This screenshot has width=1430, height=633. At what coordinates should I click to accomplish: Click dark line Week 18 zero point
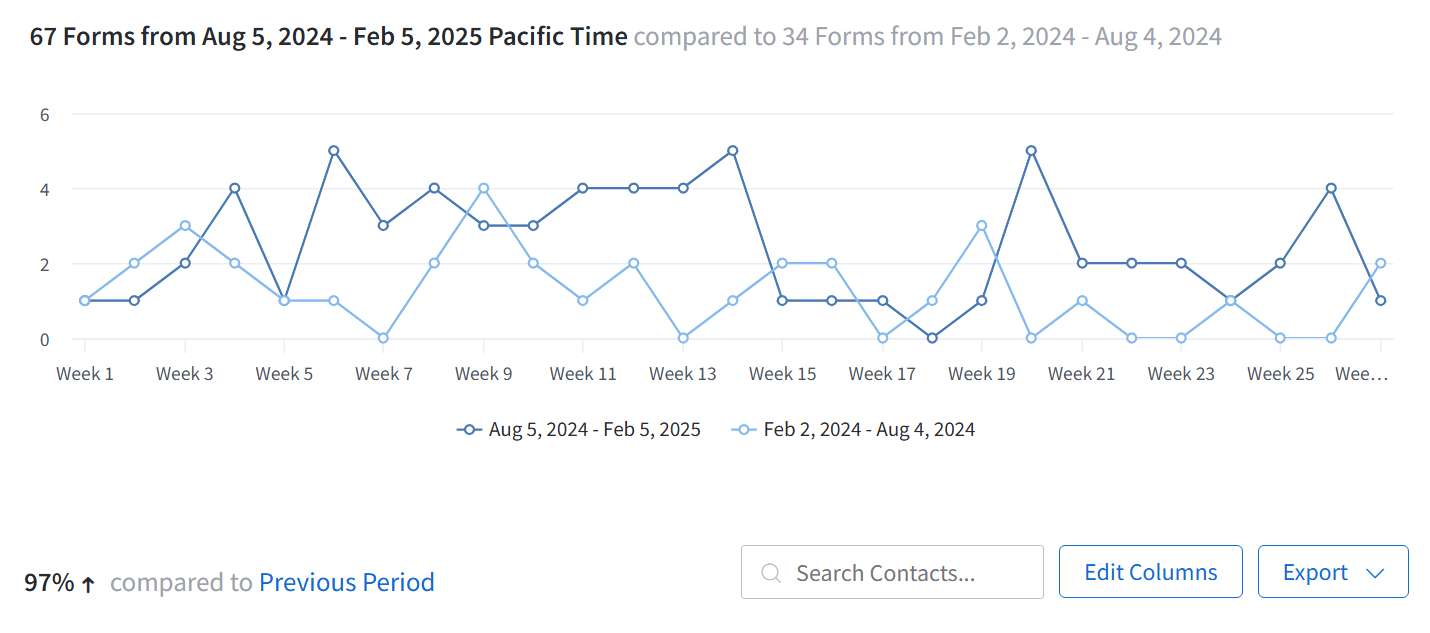click(x=932, y=338)
